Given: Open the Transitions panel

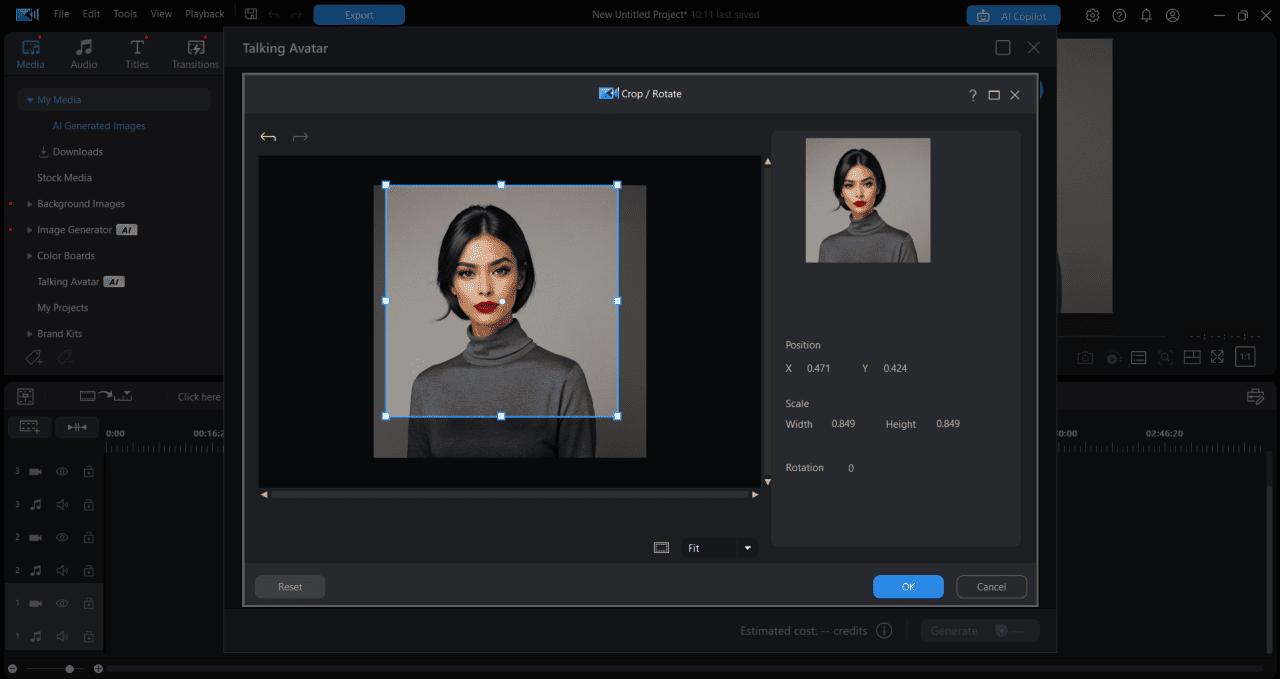Looking at the screenshot, I should point(194,52).
